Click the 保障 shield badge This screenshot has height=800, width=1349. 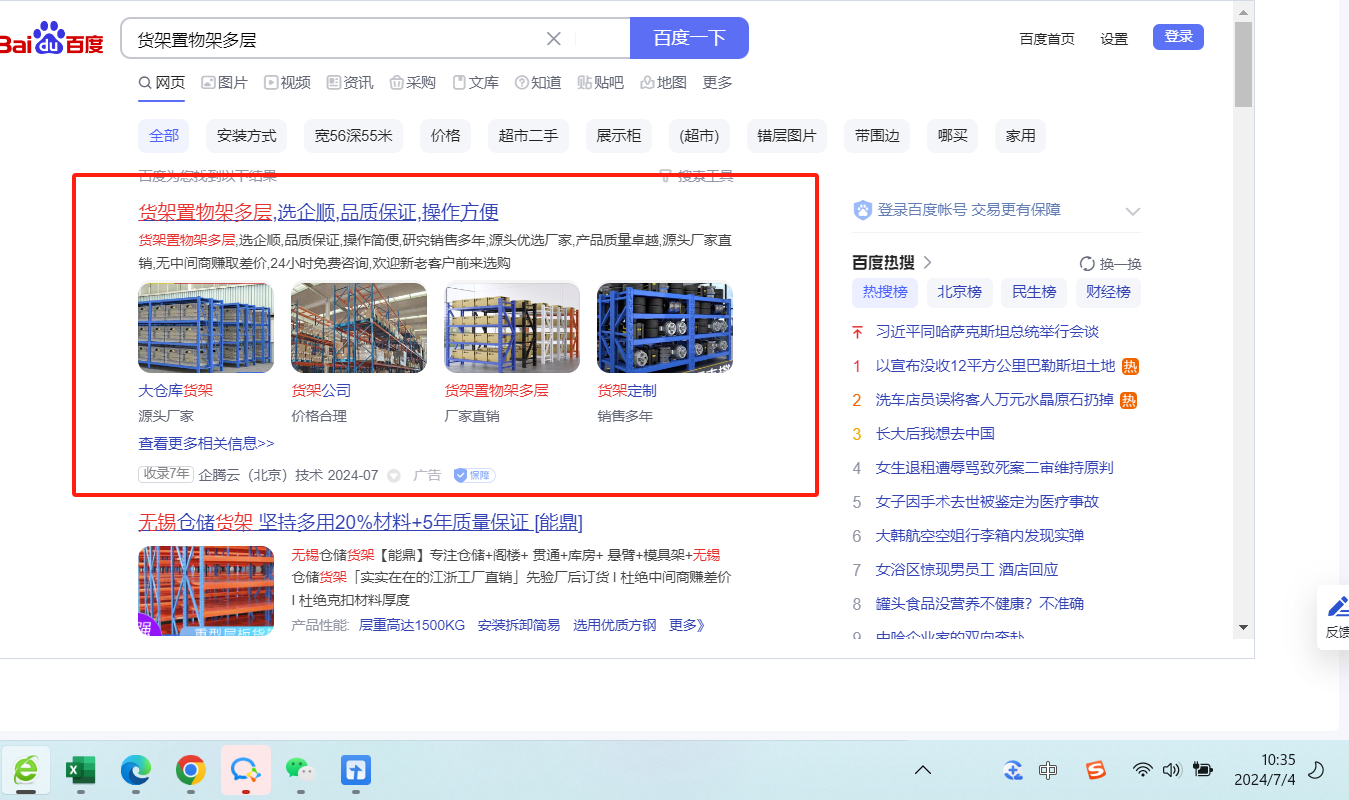[475, 475]
